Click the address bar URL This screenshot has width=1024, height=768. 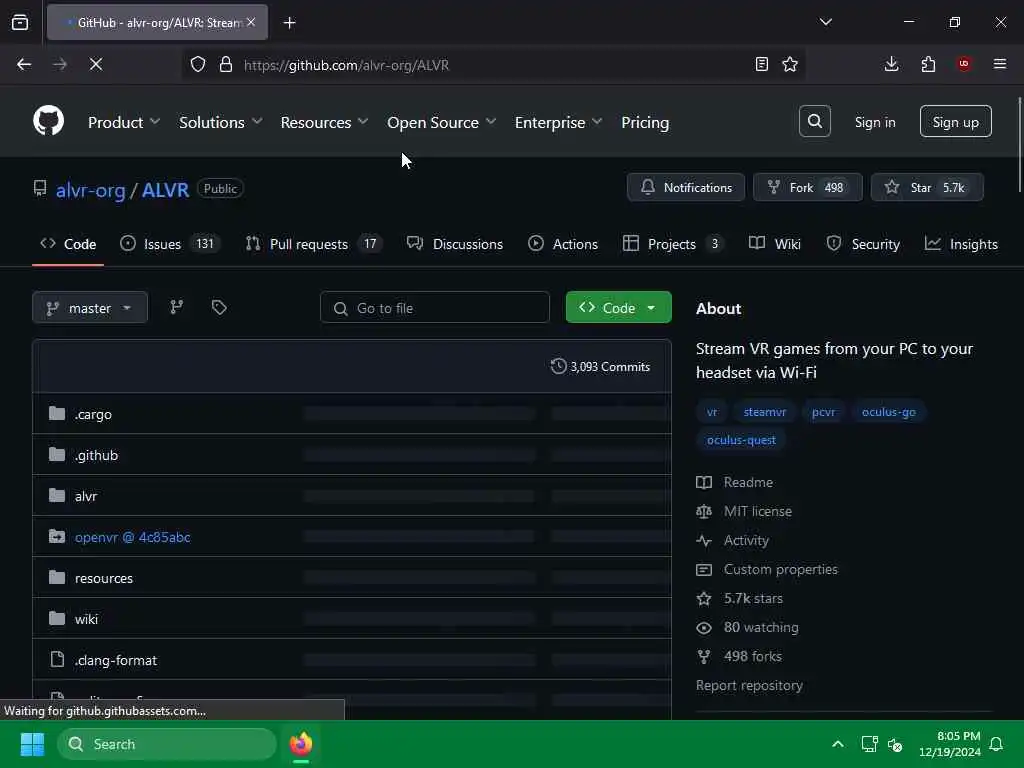click(346, 65)
